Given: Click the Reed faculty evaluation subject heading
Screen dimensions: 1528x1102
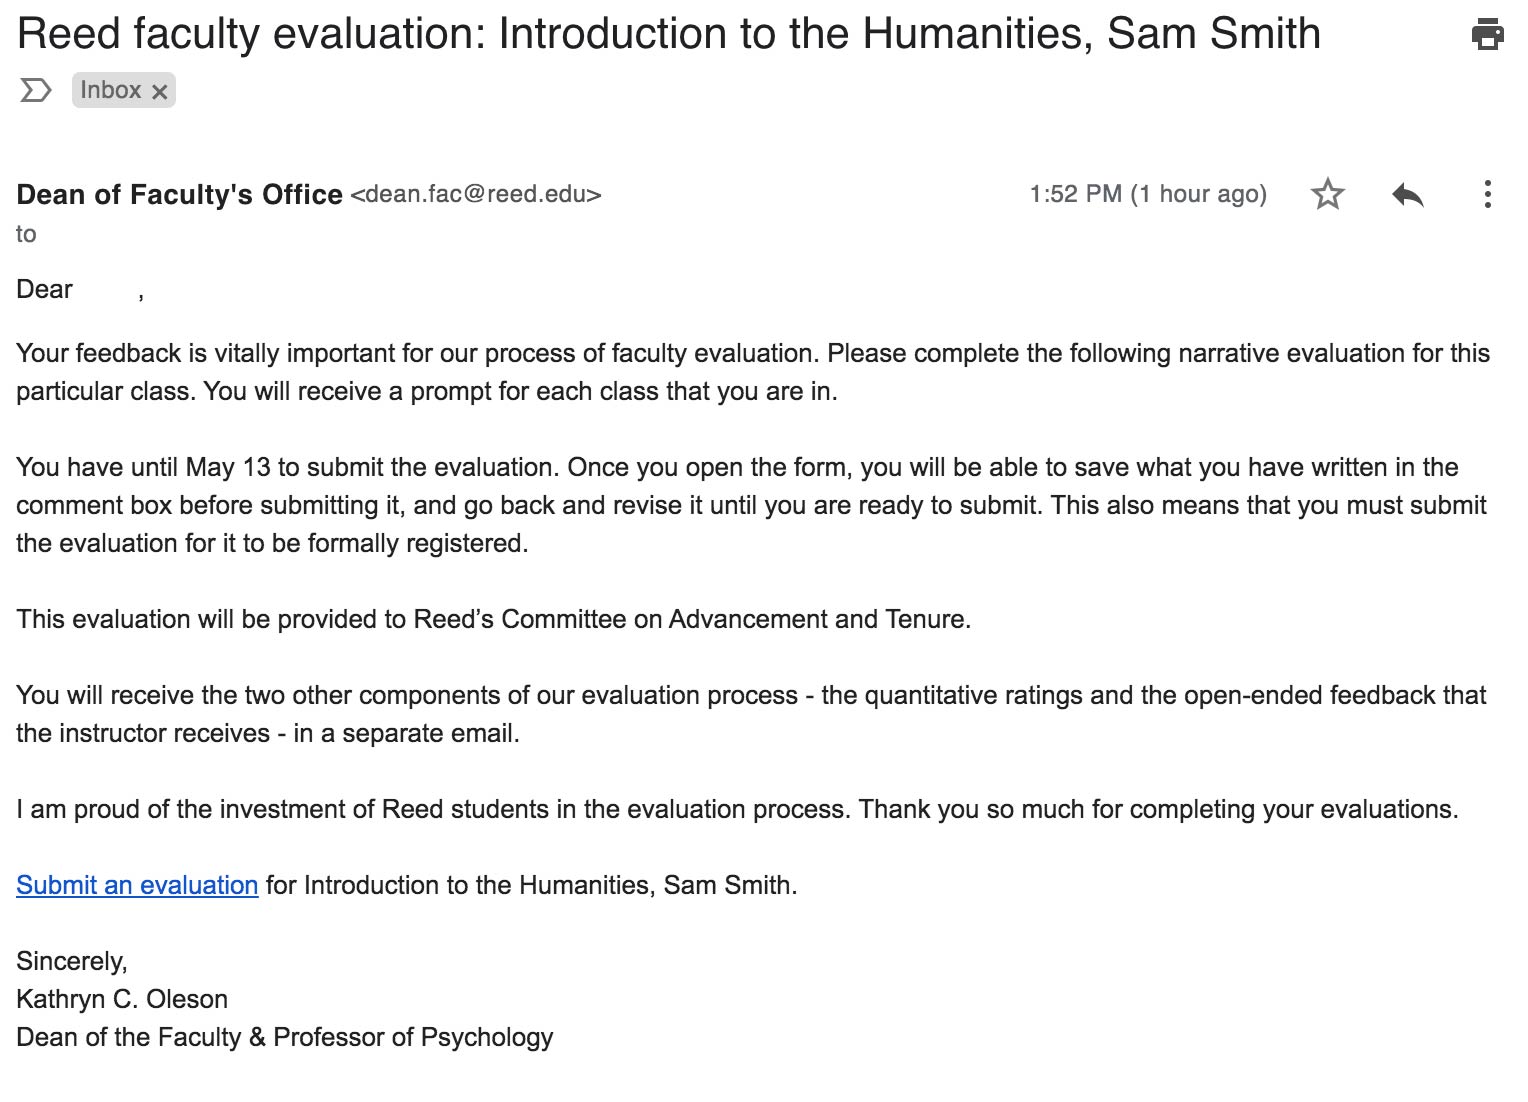Looking at the screenshot, I should (x=668, y=34).
